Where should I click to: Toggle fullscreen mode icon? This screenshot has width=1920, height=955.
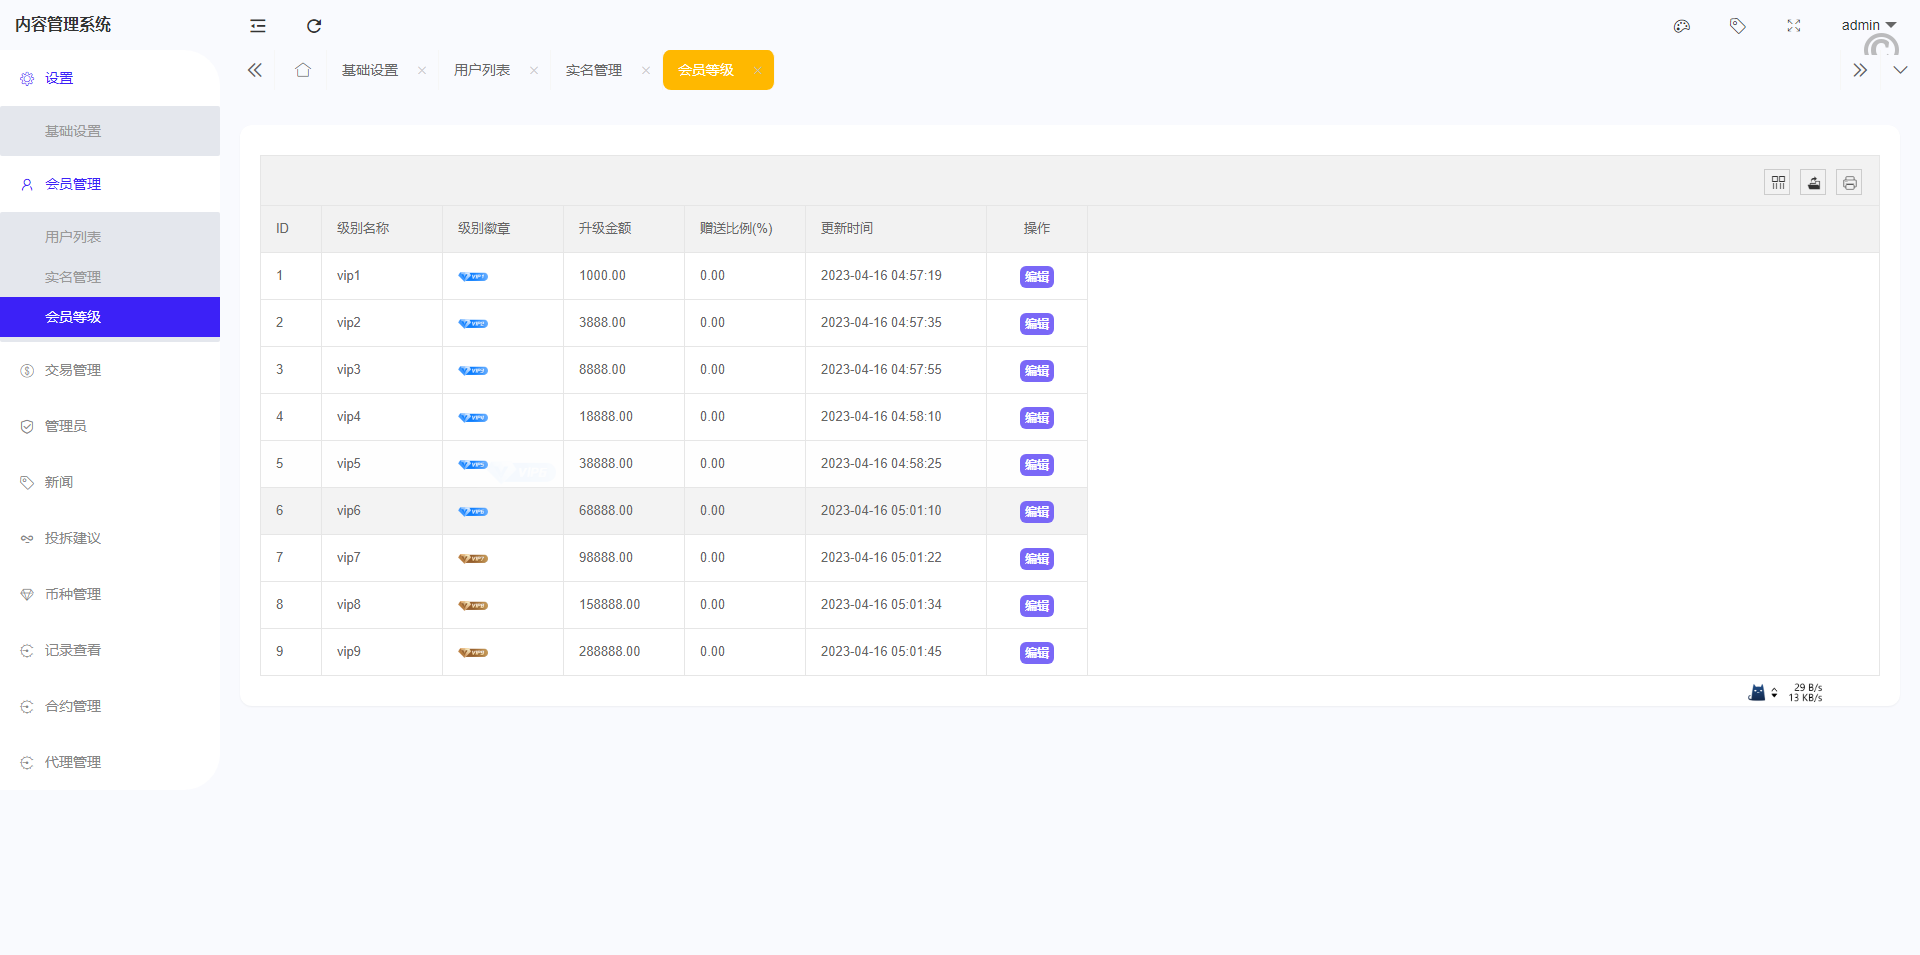point(1794,26)
